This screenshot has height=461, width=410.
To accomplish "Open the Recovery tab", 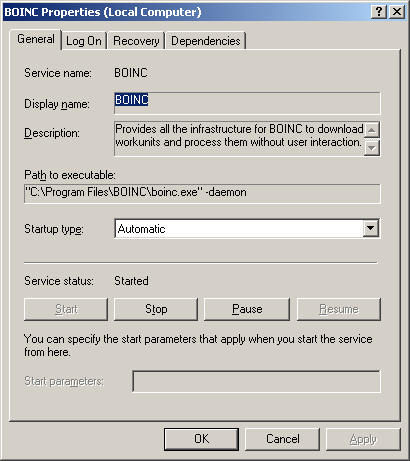I will pos(136,41).
